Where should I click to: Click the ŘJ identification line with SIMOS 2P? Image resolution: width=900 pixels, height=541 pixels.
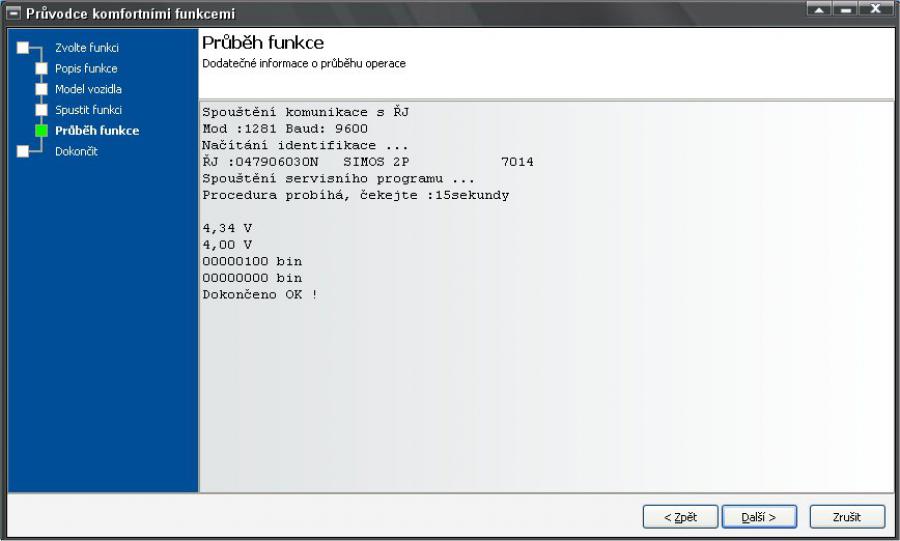click(368, 162)
